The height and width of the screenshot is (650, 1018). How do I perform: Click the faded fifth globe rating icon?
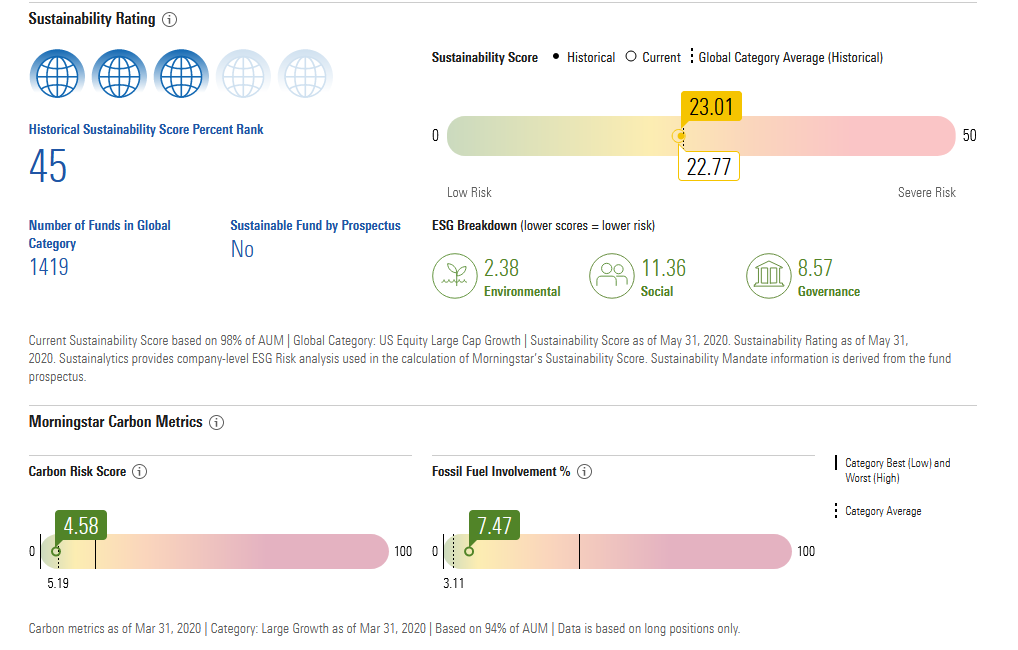click(305, 74)
